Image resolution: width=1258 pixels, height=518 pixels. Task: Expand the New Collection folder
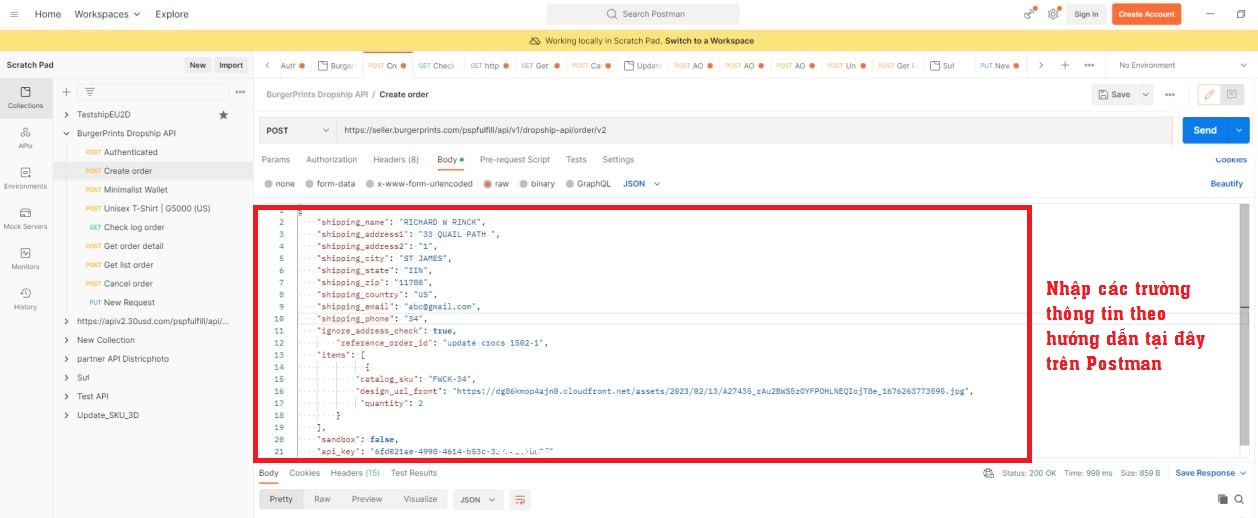tap(67, 340)
